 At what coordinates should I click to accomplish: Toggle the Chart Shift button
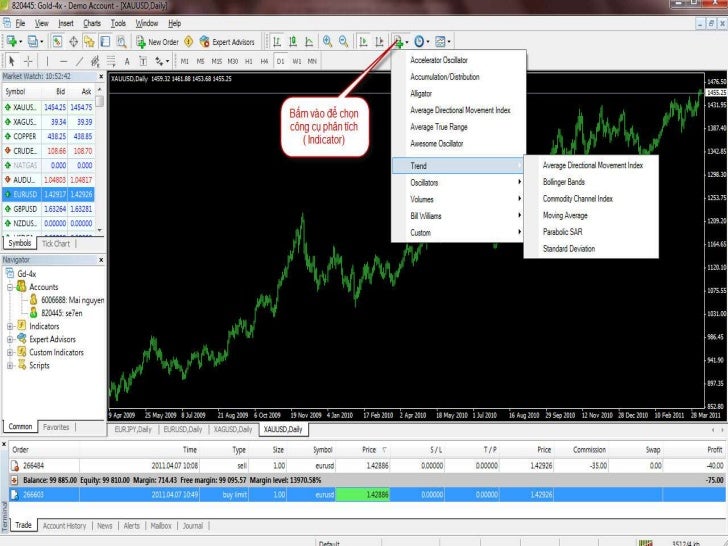point(379,42)
